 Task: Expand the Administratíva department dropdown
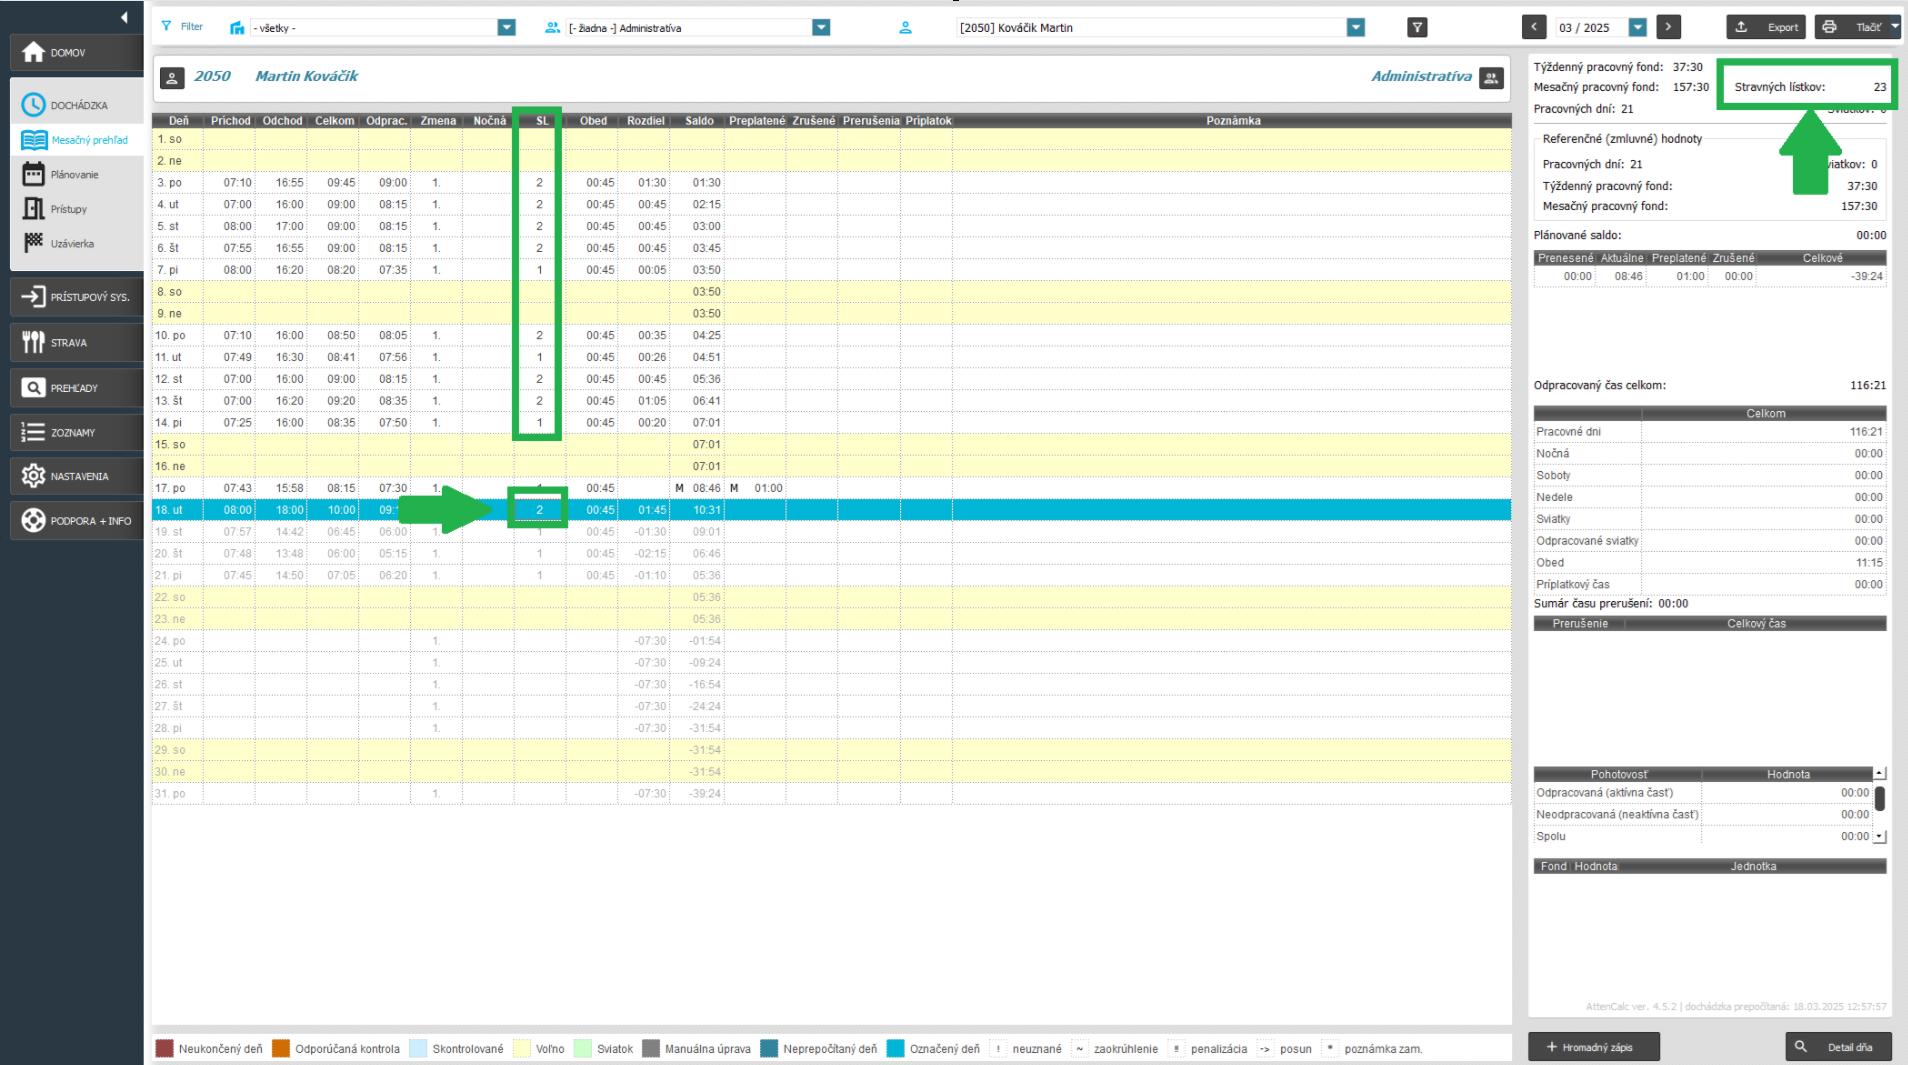pyautogui.click(x=821, y=28)
